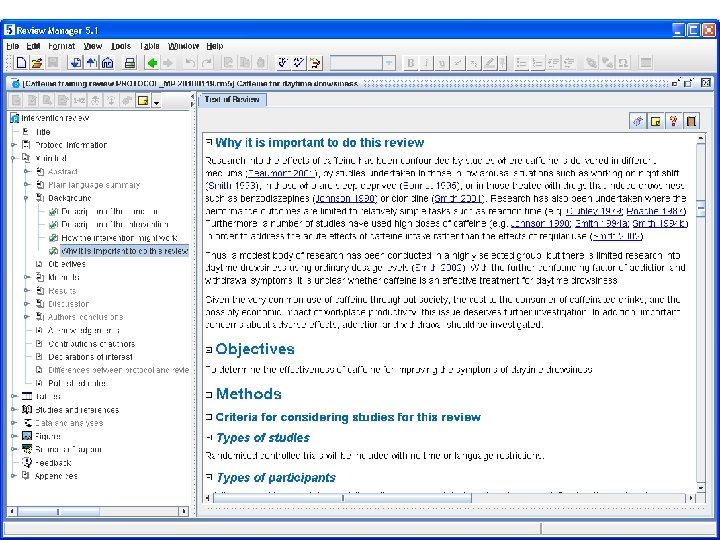Viewport: 720px width, 540px height.
Task: Select Contributions of authors tree item
Action: [x=91, y=343]
